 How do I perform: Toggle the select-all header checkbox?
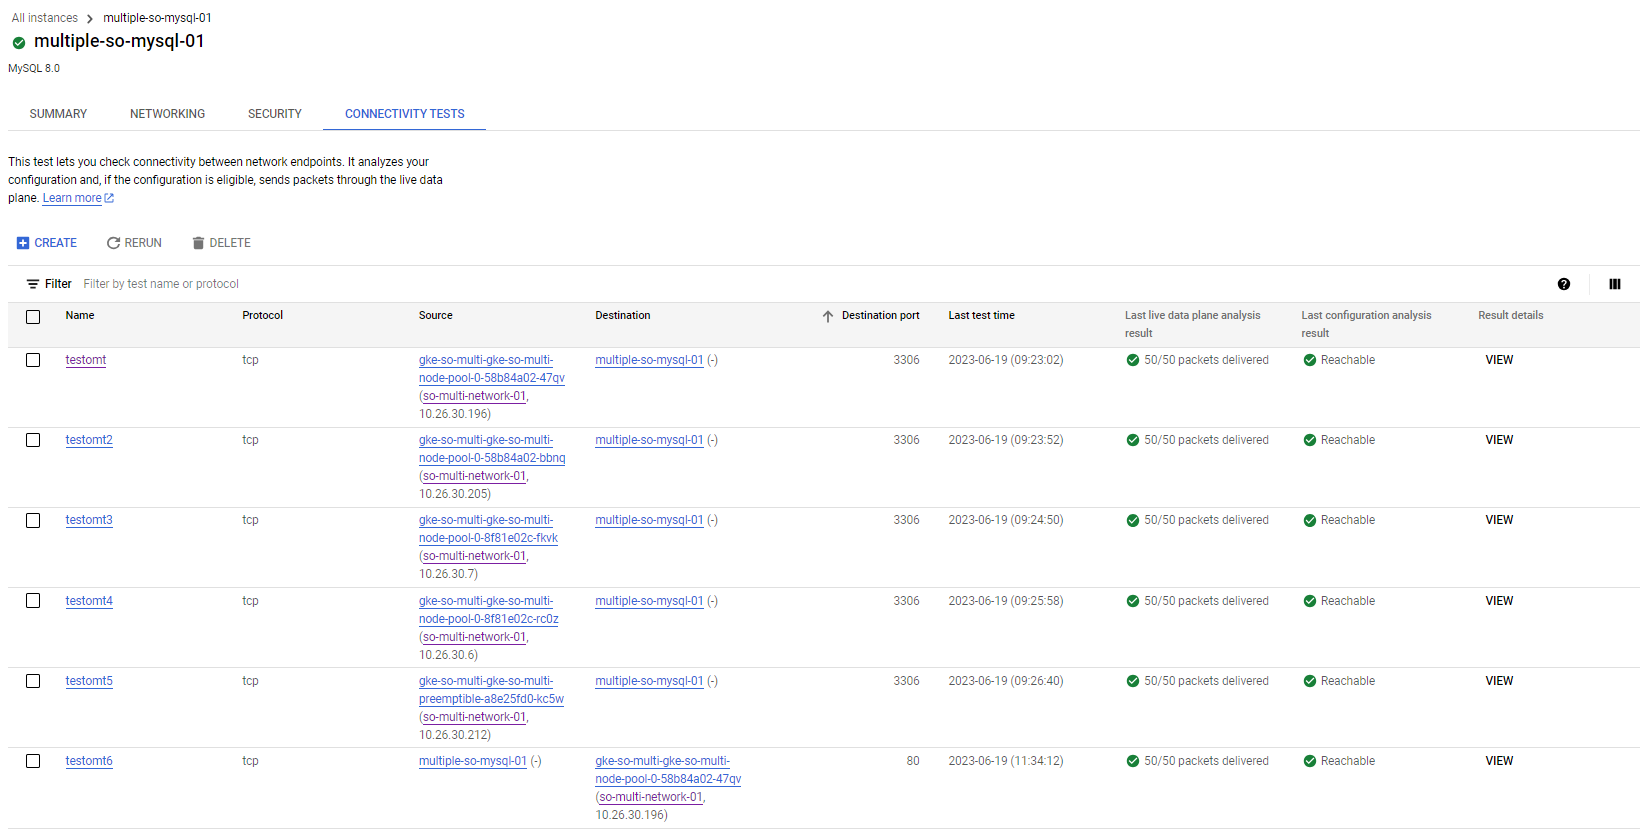tap(33, 316)
